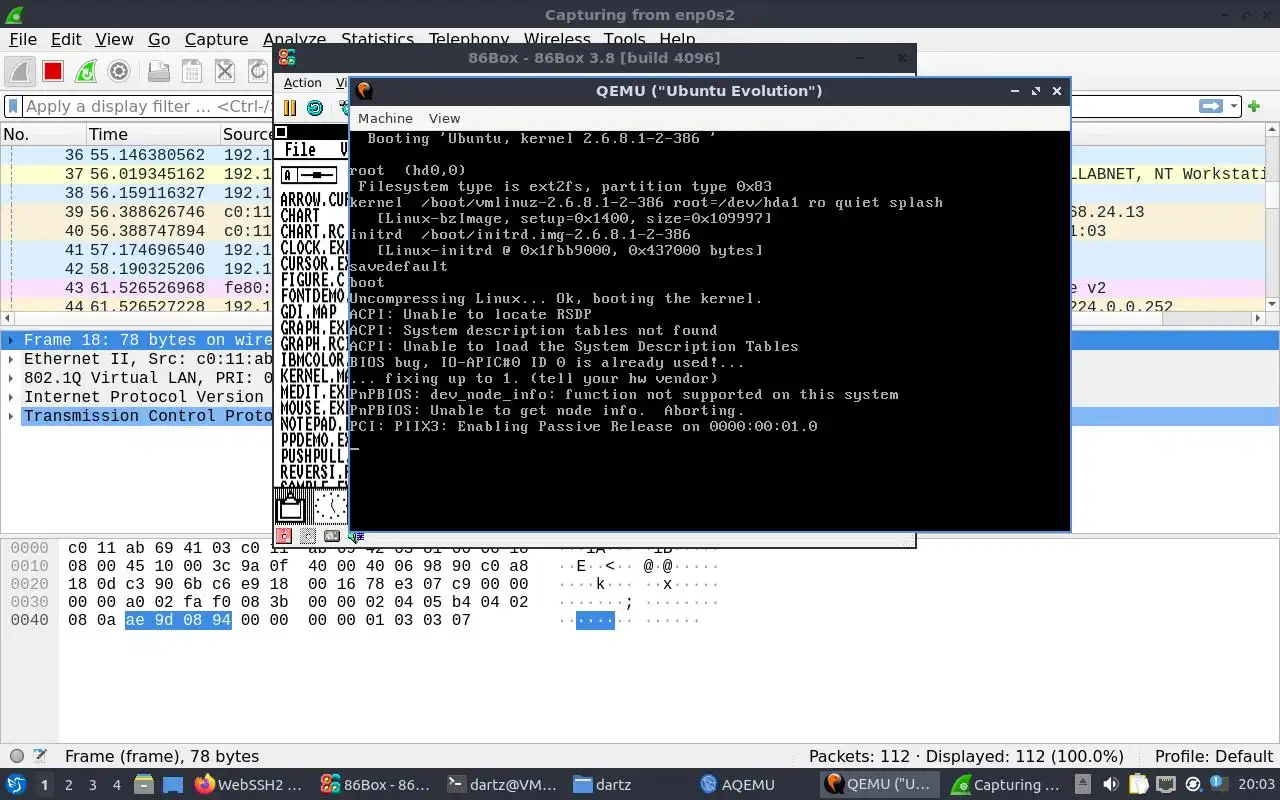
Task: Start capture with Wireshark shark fin icon
Action: [19, 71]
